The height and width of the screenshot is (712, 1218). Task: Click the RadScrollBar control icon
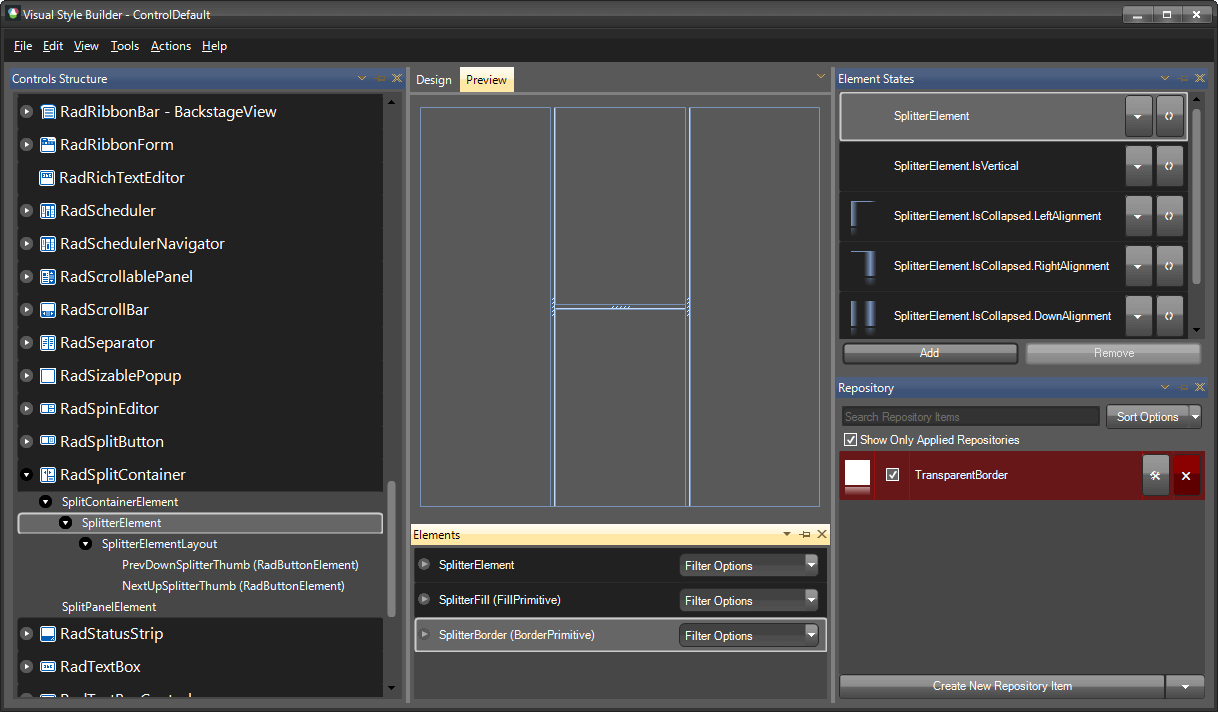48,309
